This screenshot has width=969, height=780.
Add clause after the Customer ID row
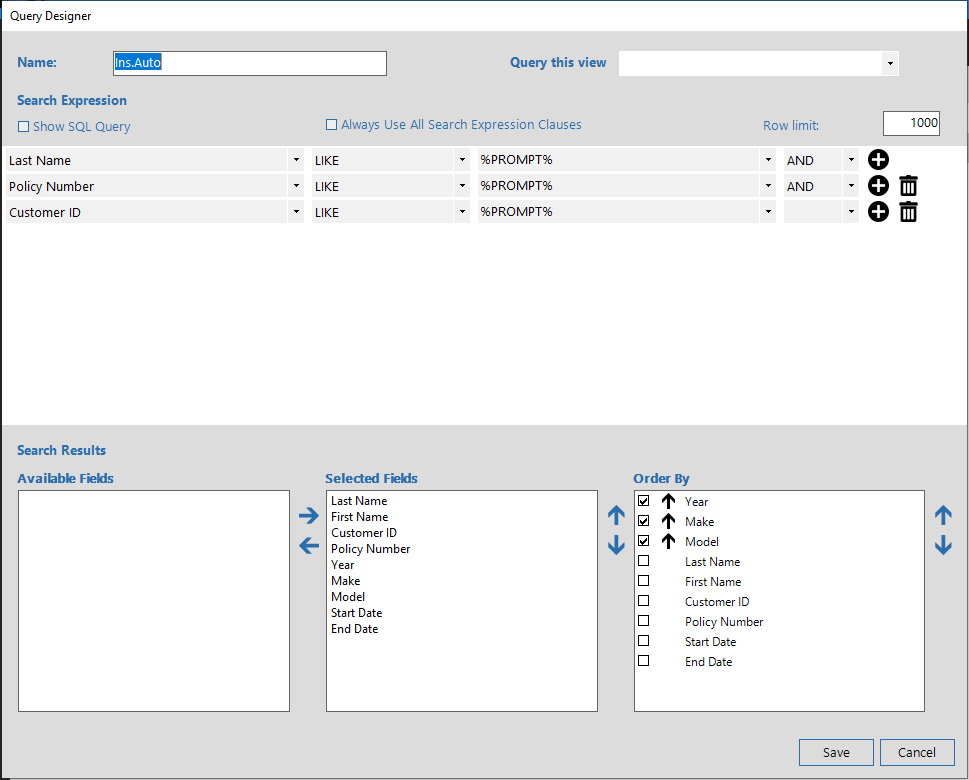click(x=878, y=212)
